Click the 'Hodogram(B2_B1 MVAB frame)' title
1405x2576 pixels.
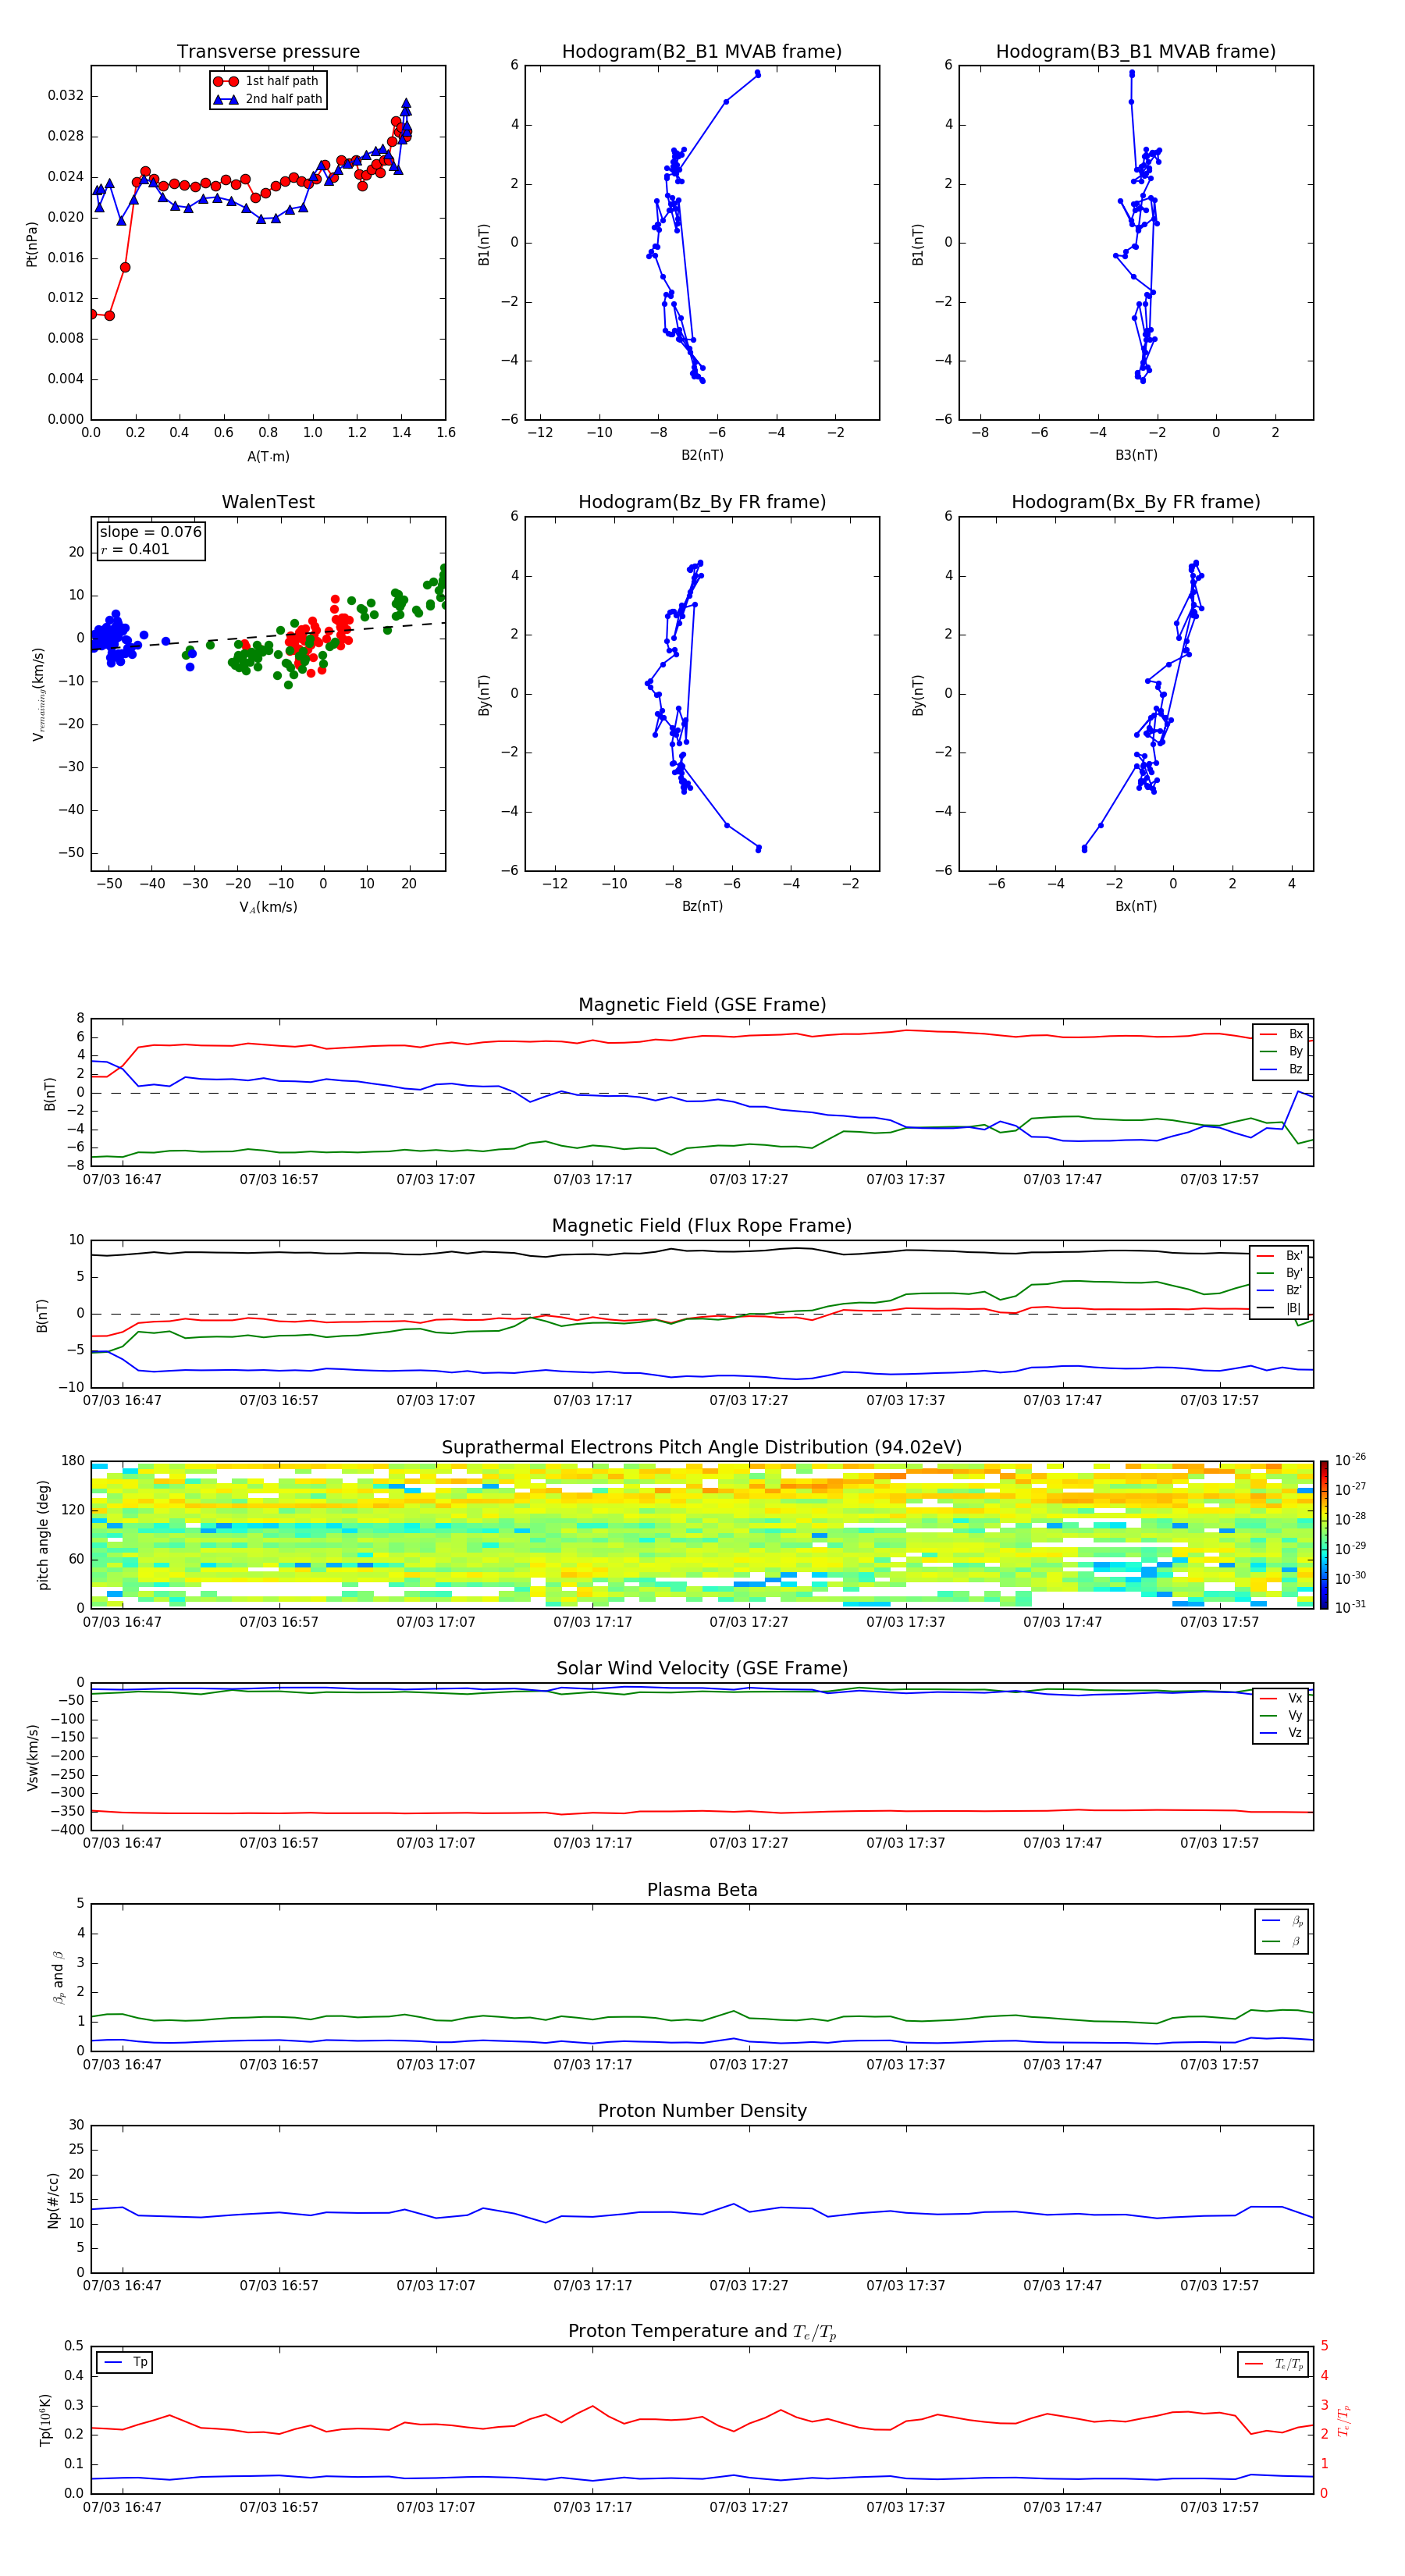coord(702,51)
